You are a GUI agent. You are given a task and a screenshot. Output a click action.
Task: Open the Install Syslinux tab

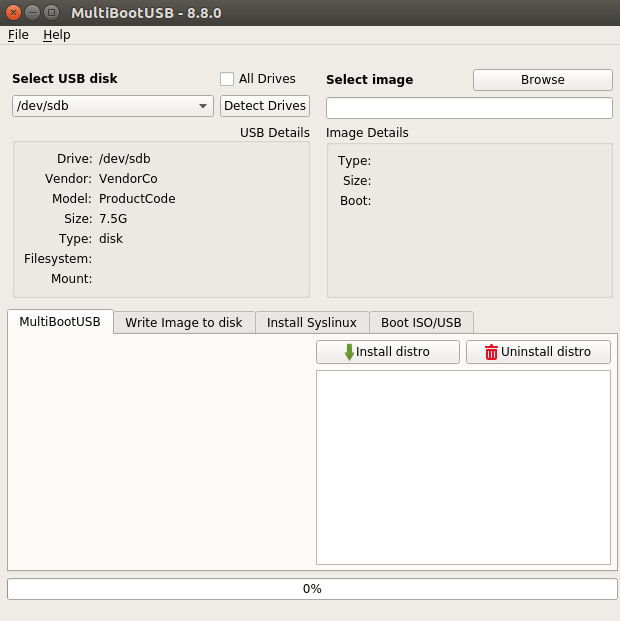(312, 323)
